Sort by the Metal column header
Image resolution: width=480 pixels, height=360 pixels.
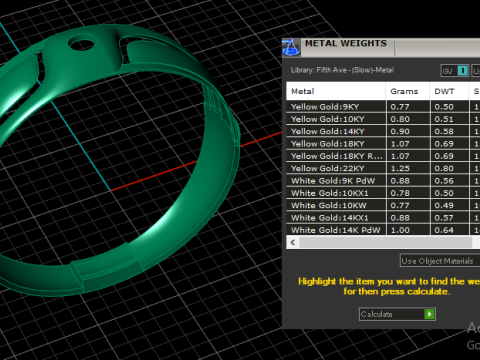[336, 91]
